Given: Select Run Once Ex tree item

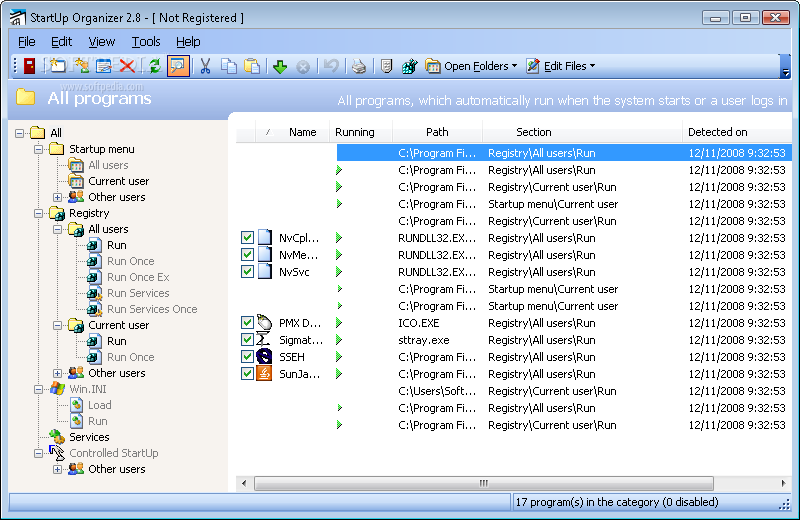Looking at the screenshot, I should click(x=138, y=277).
